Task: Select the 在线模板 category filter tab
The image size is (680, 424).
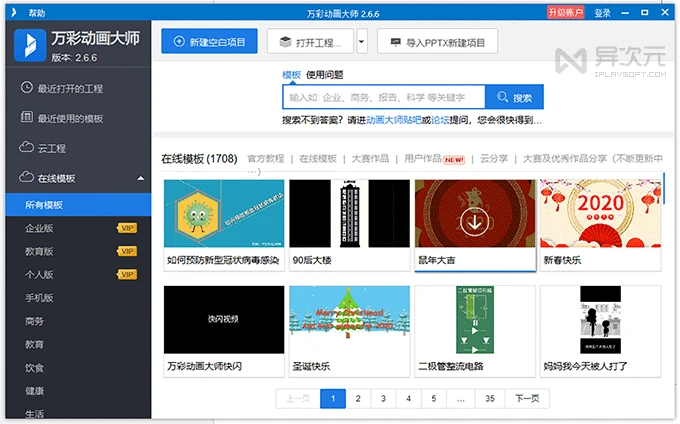Action: [x=318, y=159]
